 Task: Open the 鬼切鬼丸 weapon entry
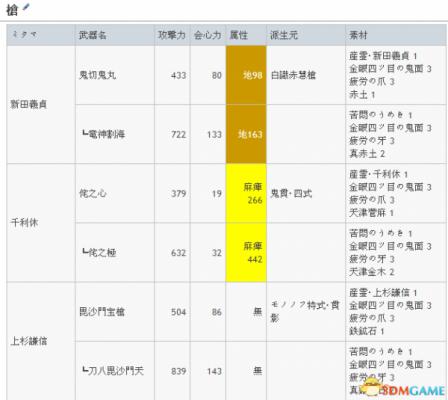(x=97, y=75)
